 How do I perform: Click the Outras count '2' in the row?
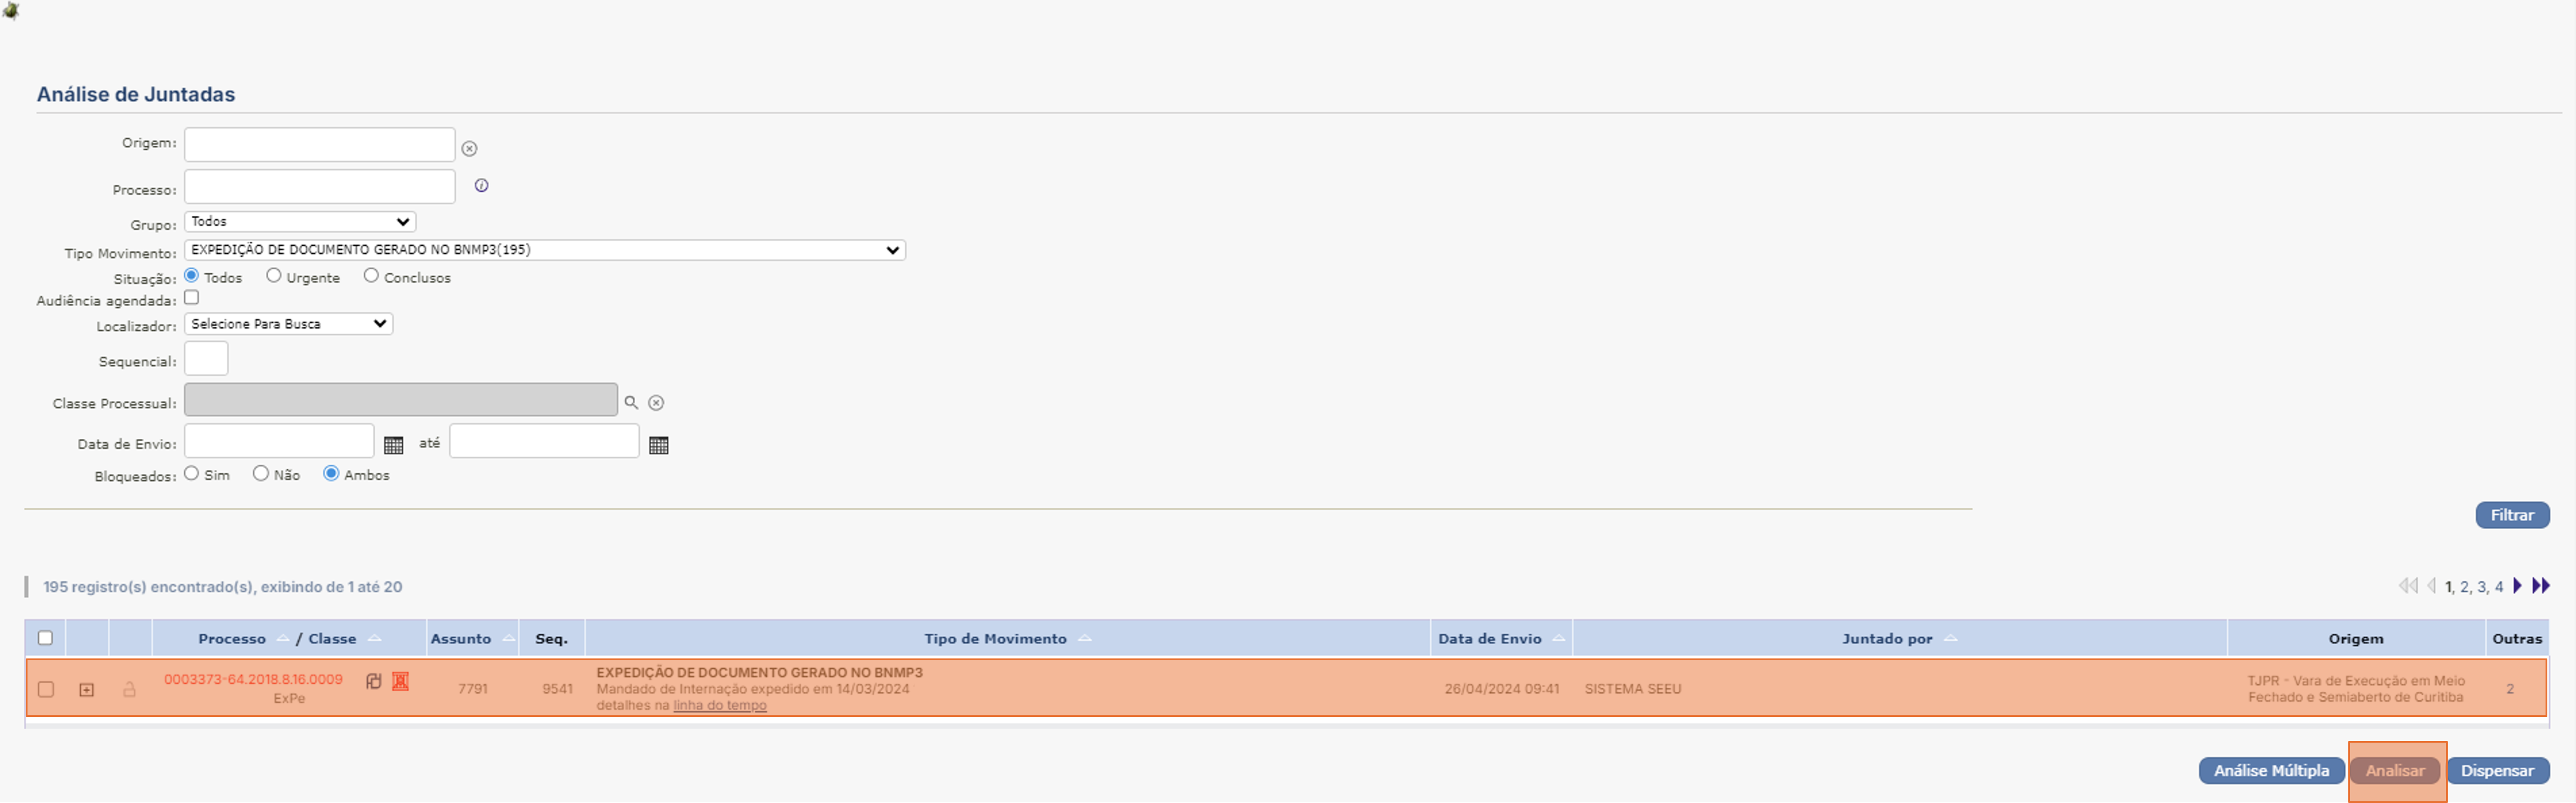coord(2510,689)
